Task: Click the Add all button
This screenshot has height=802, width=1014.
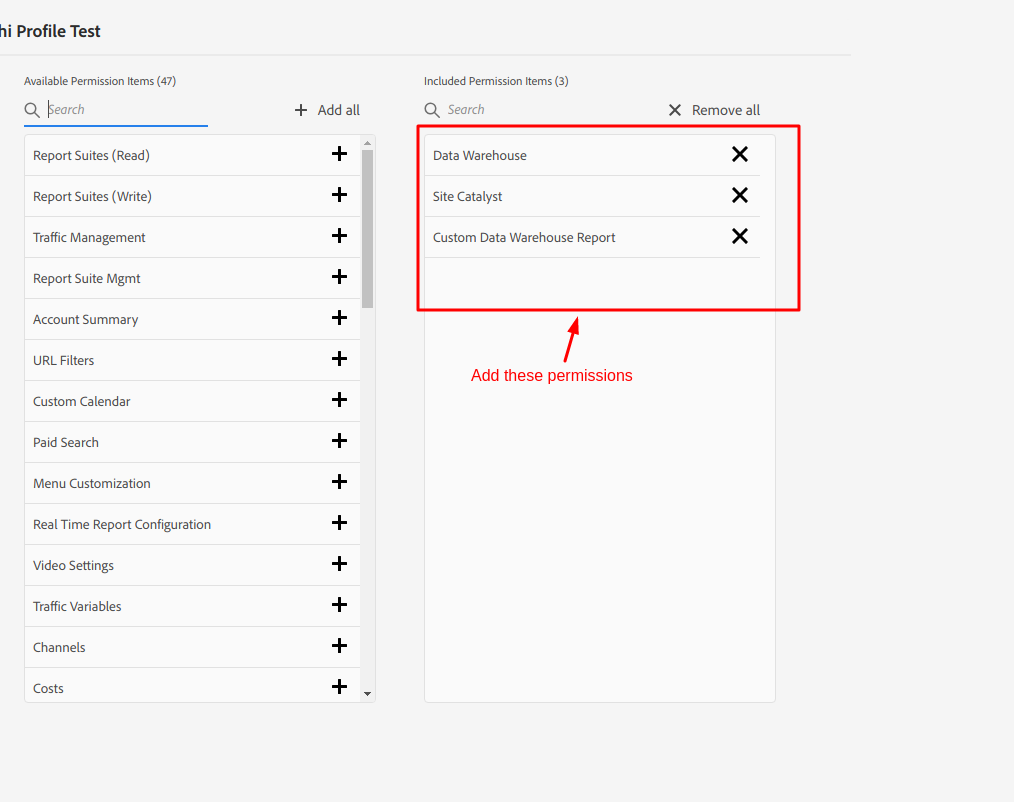Action: (x=326, y=110)
